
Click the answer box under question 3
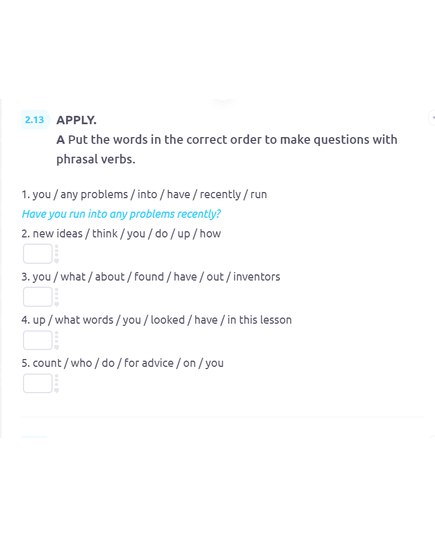click(38, 297)
